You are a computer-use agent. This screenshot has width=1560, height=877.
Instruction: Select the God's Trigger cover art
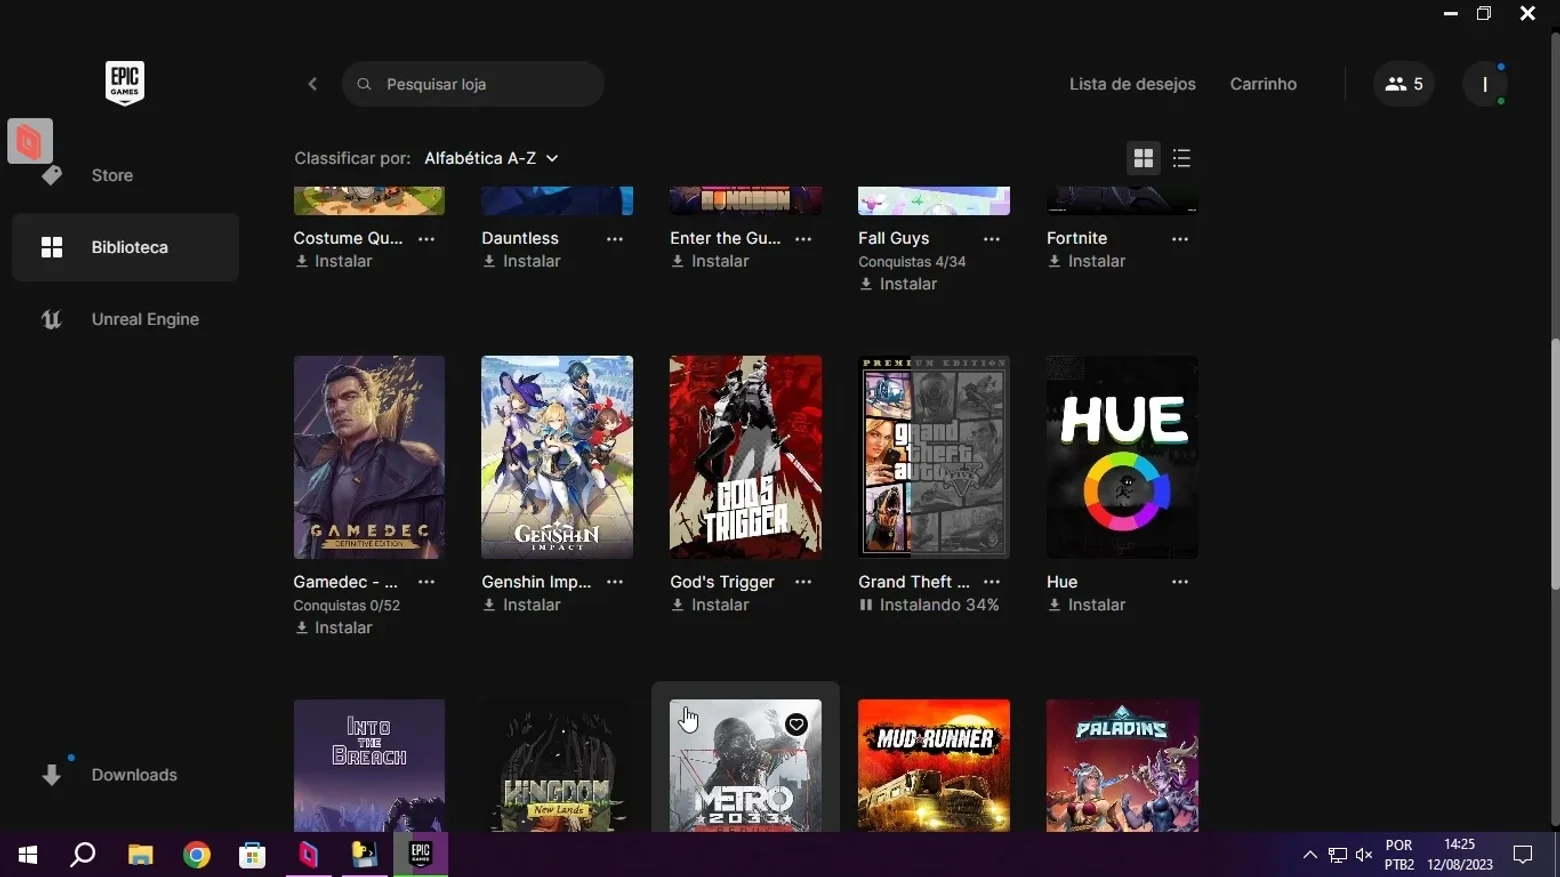746,457
